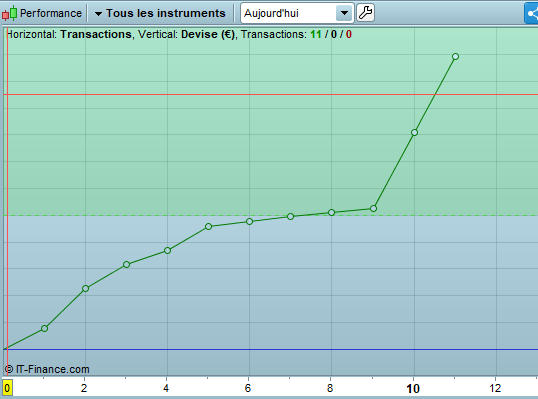
Task: Click the data point at transaction 3
Action: (126, 265)
